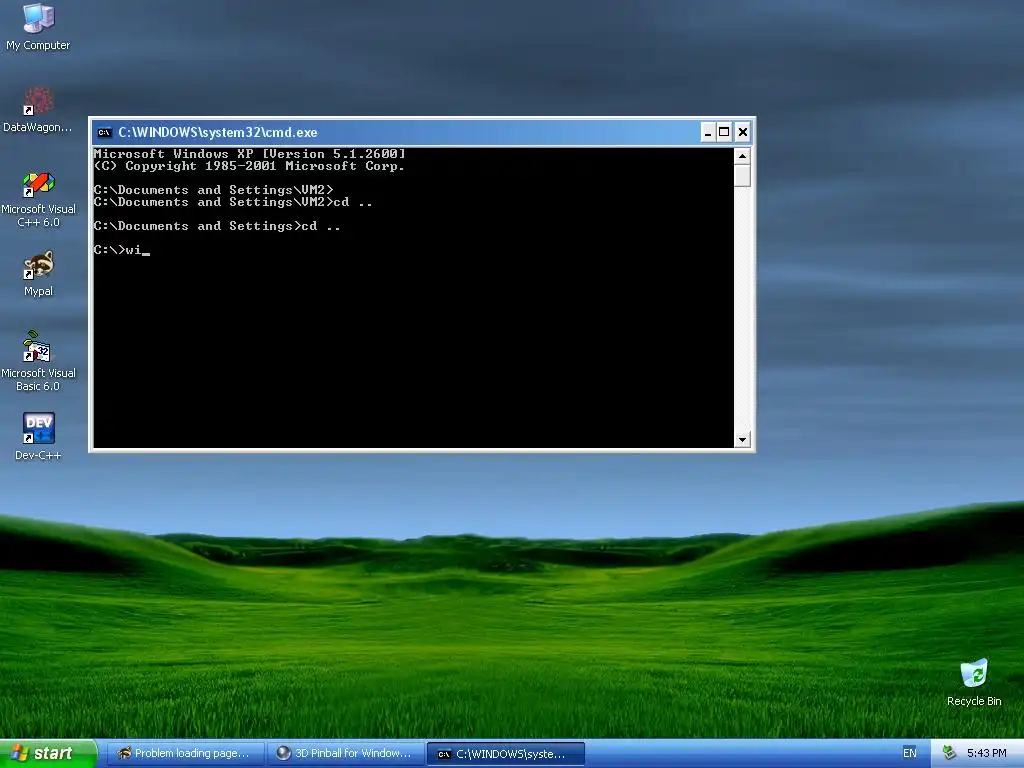Viewport: 1024px width, 768px height.
Task: Click the system tray network icon
Action: tap(950, 753)
